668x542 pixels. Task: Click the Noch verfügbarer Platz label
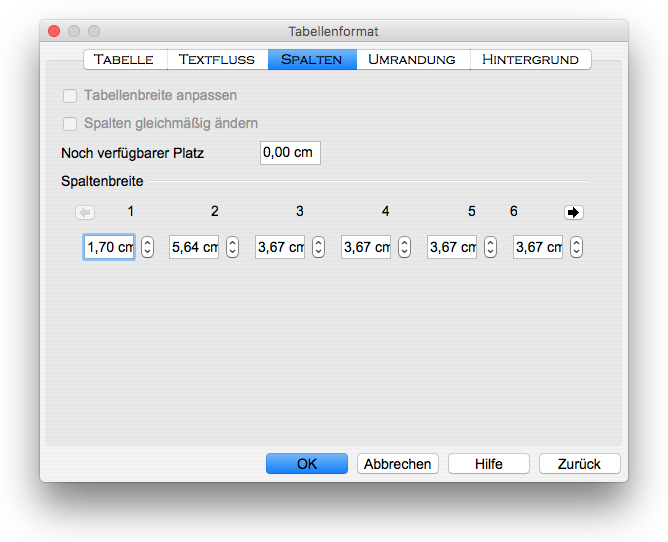point(132,153)
